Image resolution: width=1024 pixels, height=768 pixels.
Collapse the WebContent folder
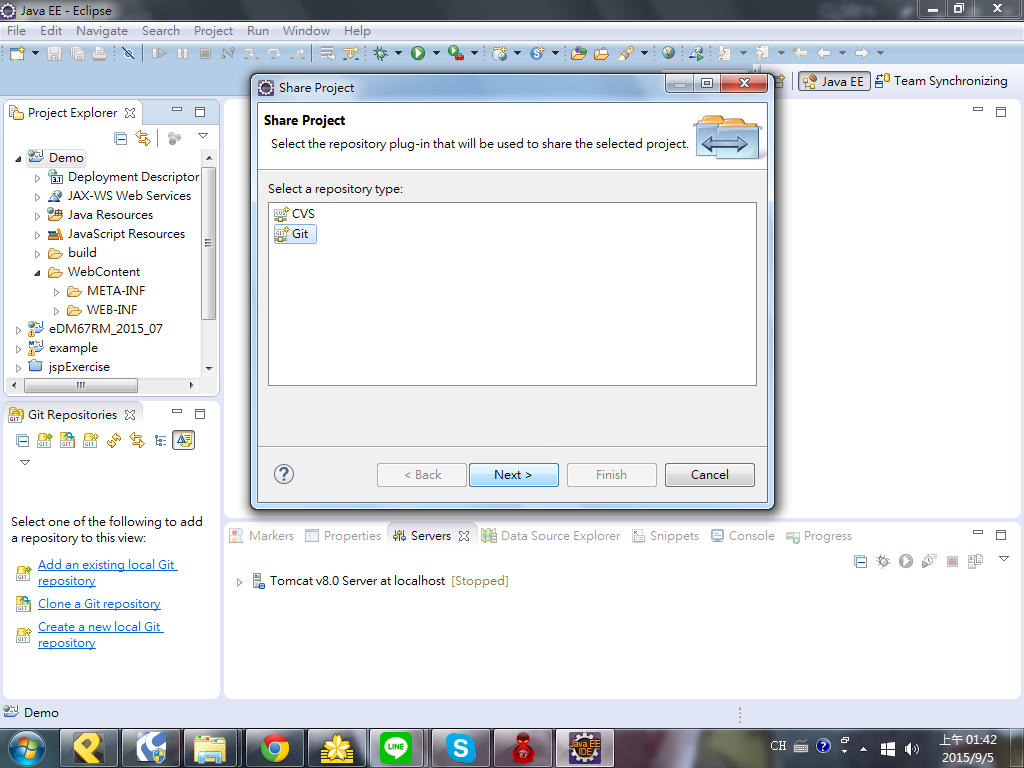click(x=37, y=272)
